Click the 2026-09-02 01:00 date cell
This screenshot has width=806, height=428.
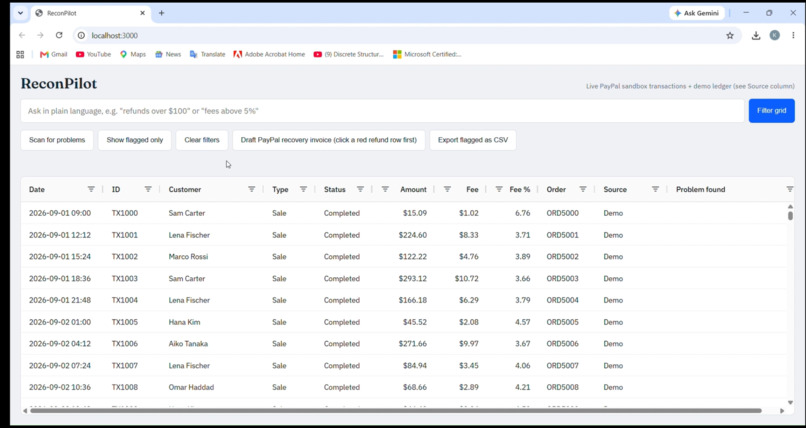coord(60,322)
